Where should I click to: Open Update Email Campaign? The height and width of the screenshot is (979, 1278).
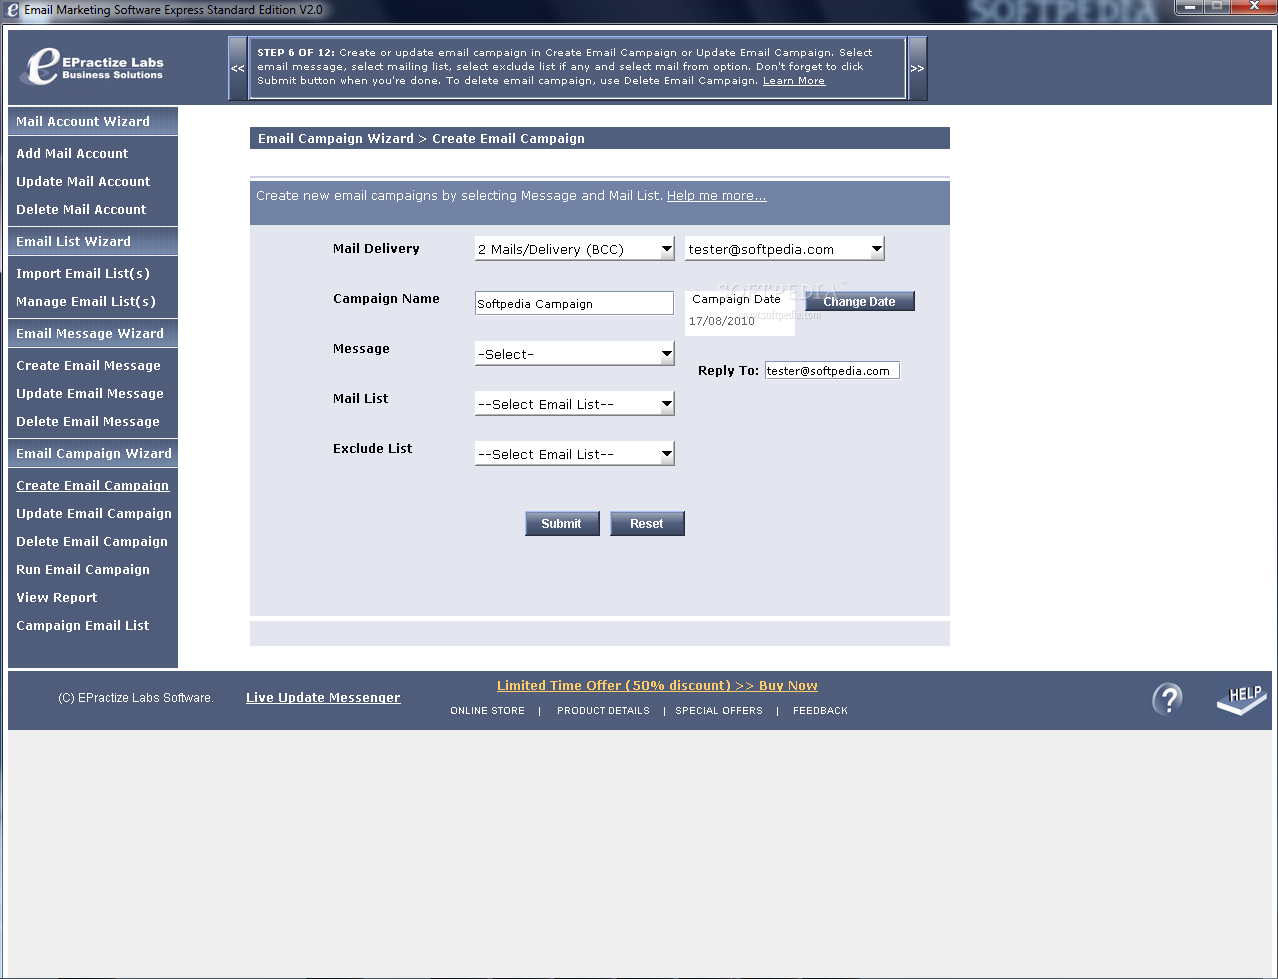[x=94, y=513]
